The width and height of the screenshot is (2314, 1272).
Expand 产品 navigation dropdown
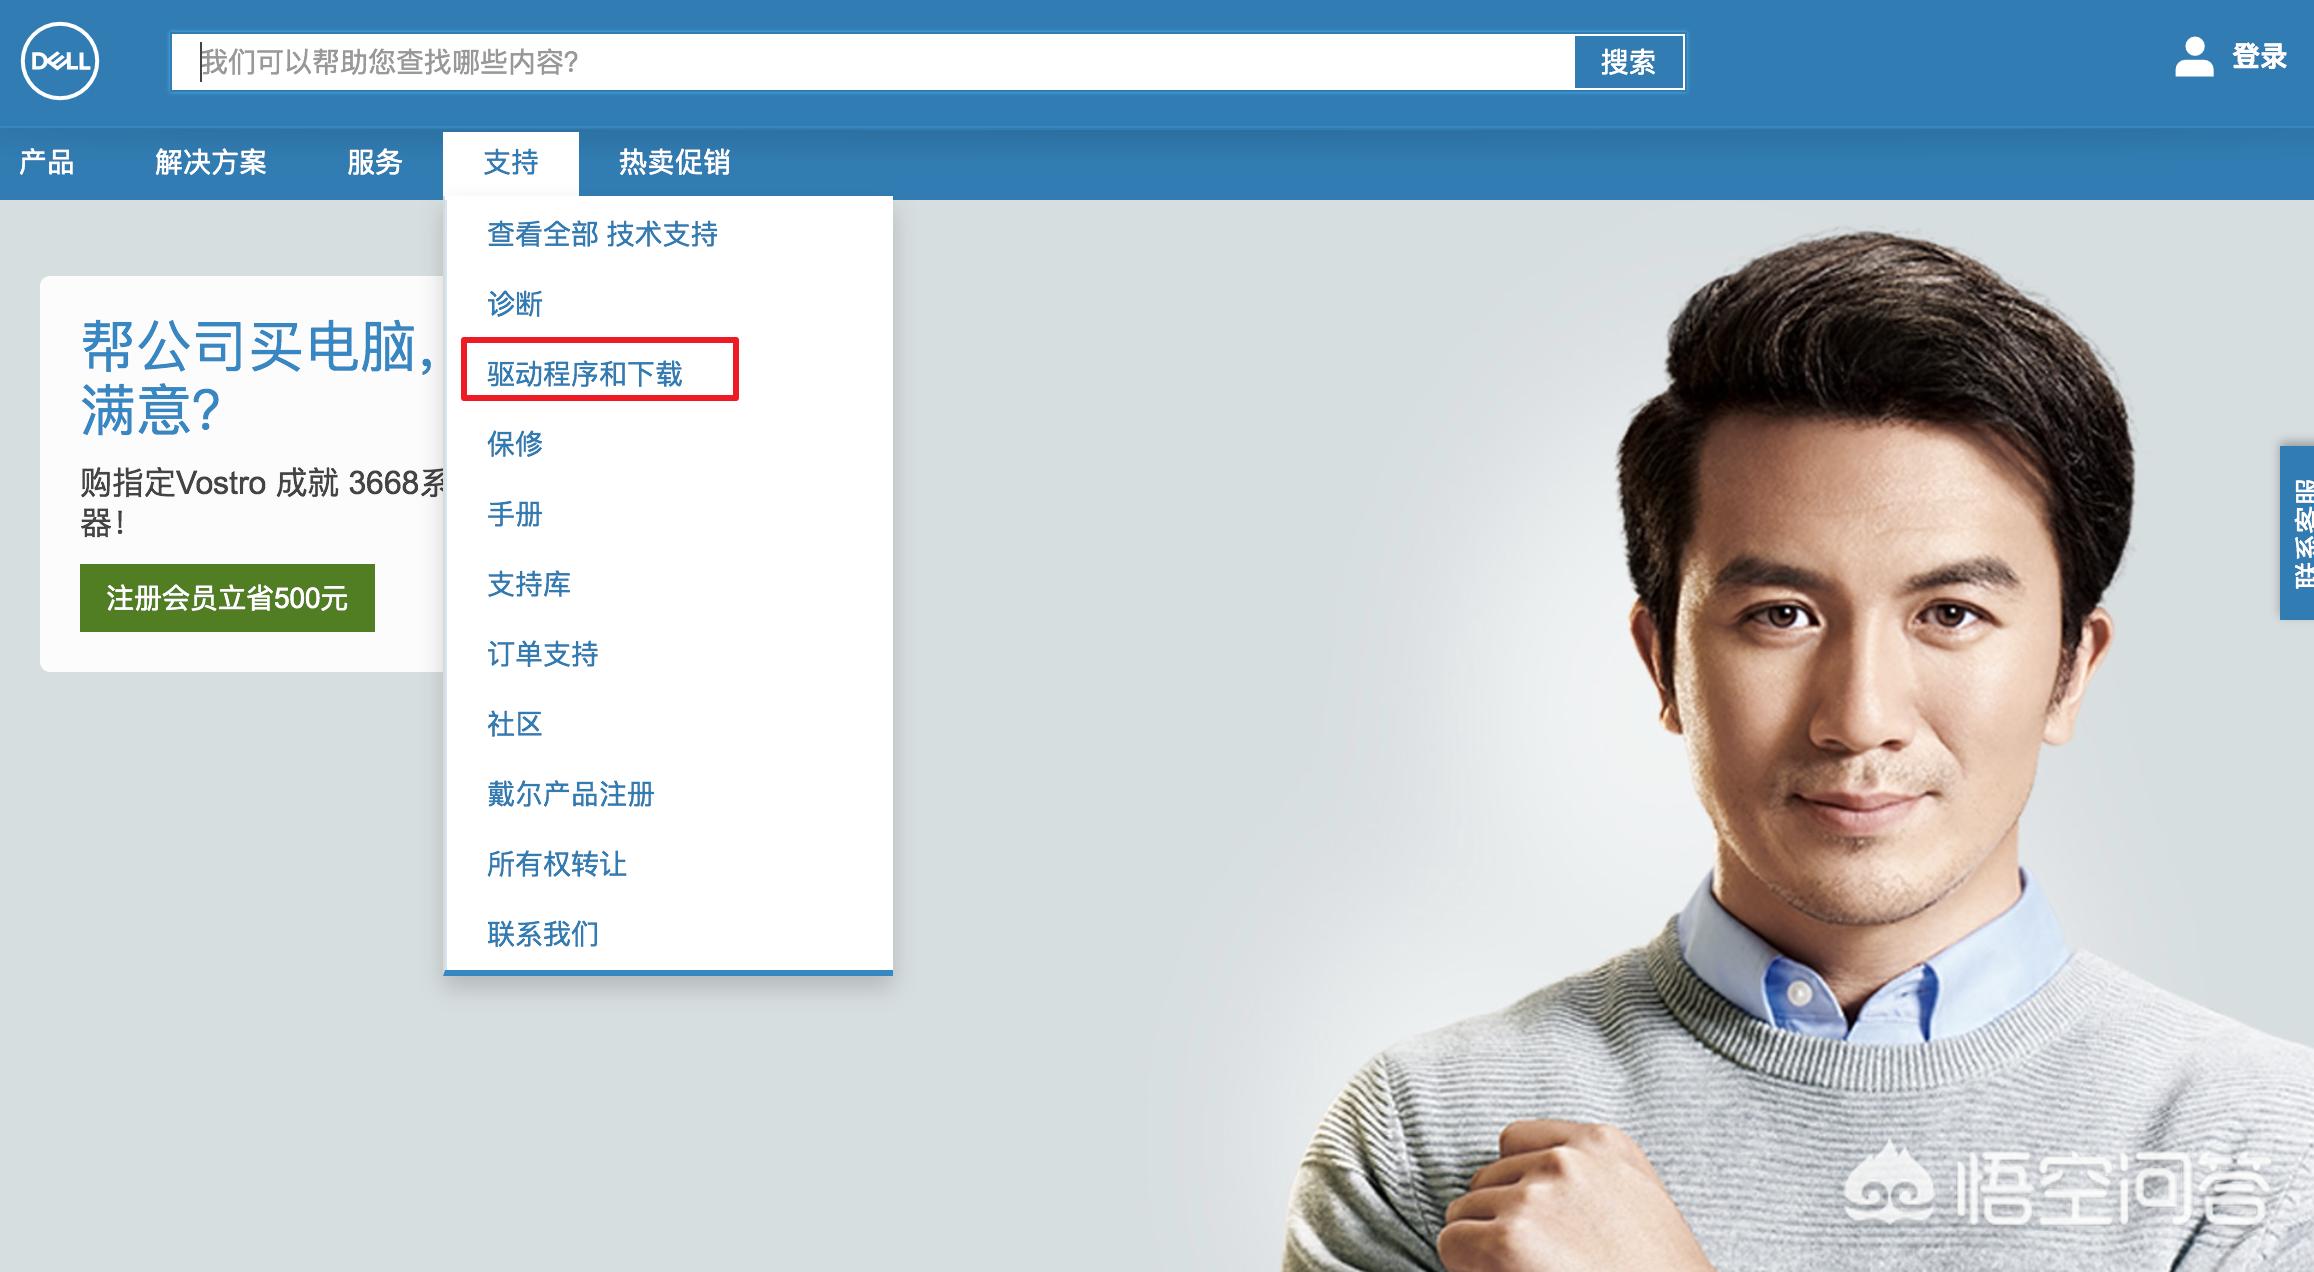click(x=45, y=160)
